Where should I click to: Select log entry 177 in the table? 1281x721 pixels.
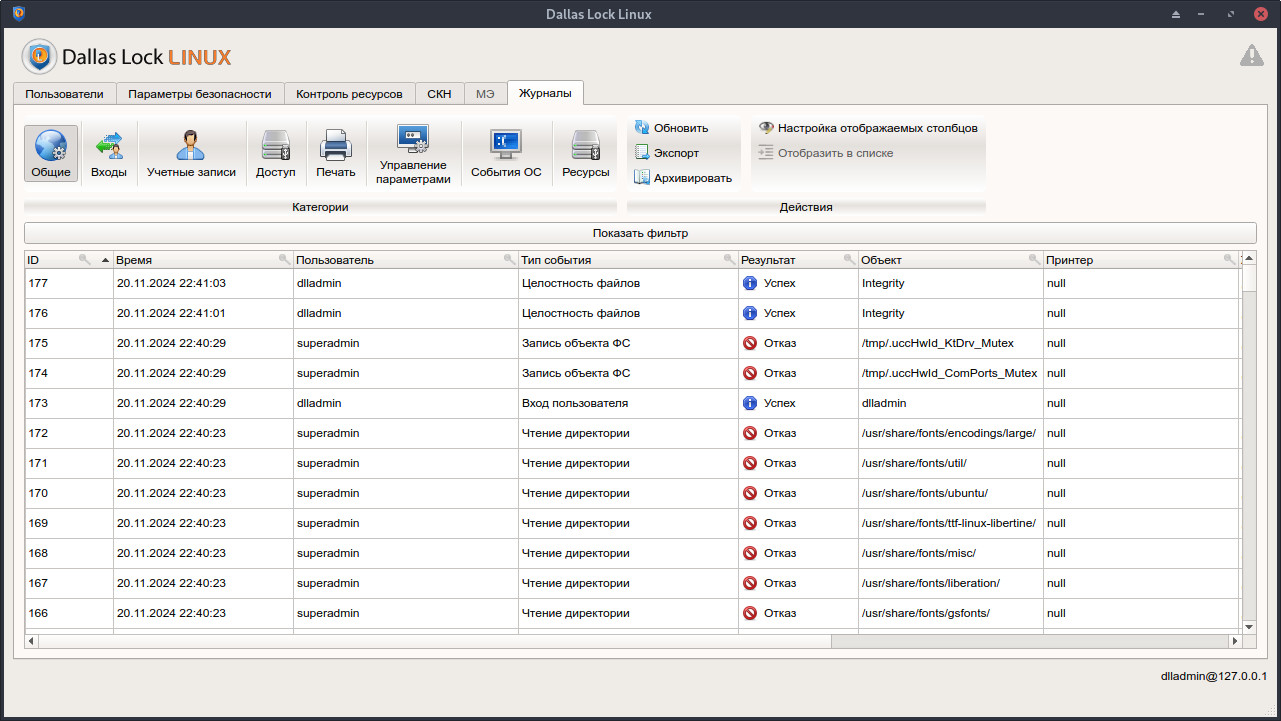(400, 283)
